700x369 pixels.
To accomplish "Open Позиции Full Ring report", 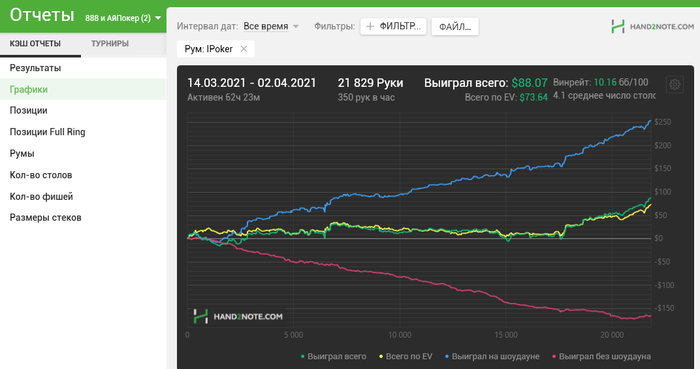I will pyautogui.click(x=83, y=132).
